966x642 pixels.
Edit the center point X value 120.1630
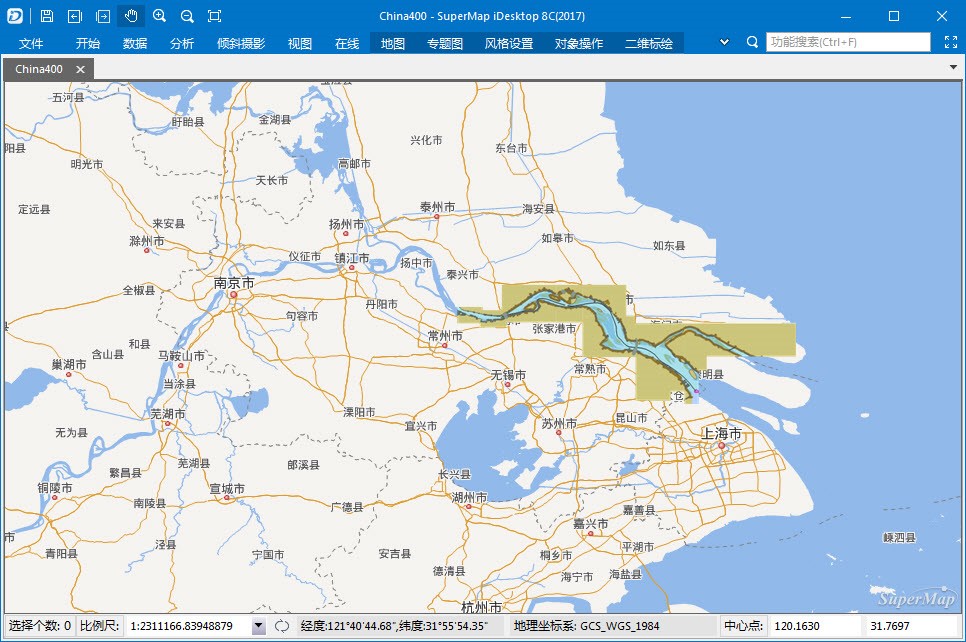click(x=814, y=626)
